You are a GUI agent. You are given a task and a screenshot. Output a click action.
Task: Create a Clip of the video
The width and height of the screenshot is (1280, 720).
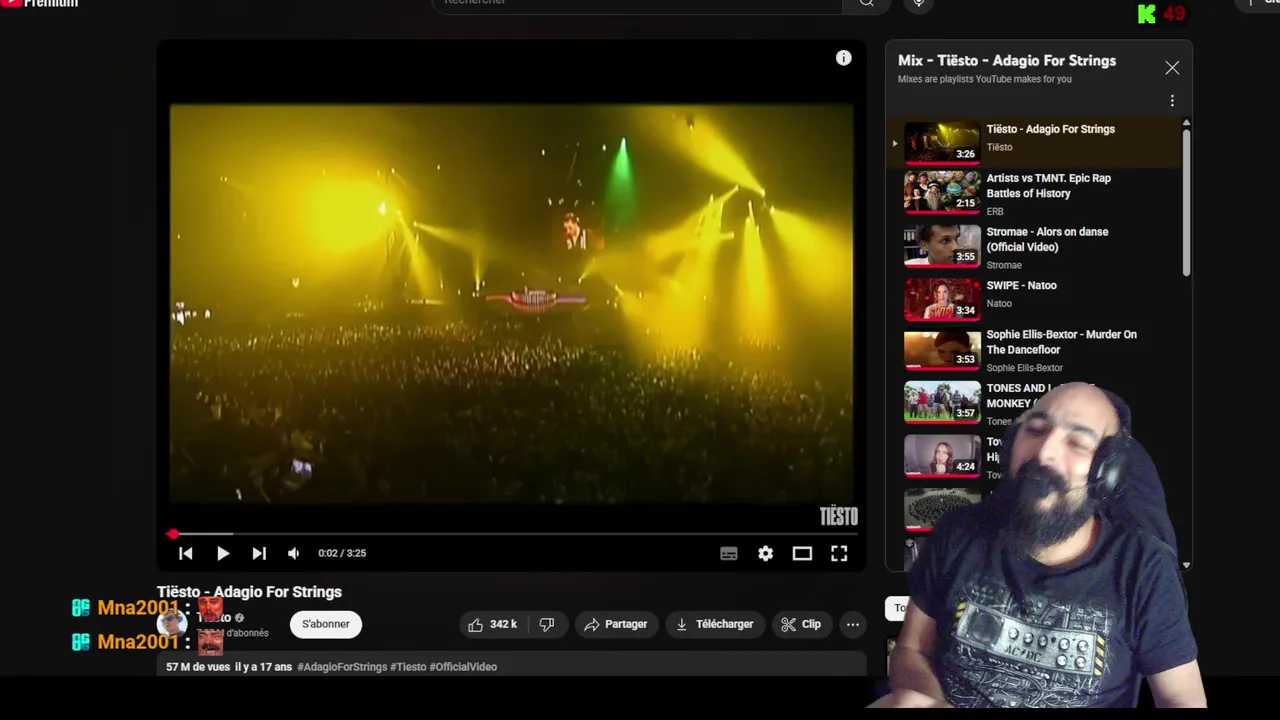pos(801,624)
